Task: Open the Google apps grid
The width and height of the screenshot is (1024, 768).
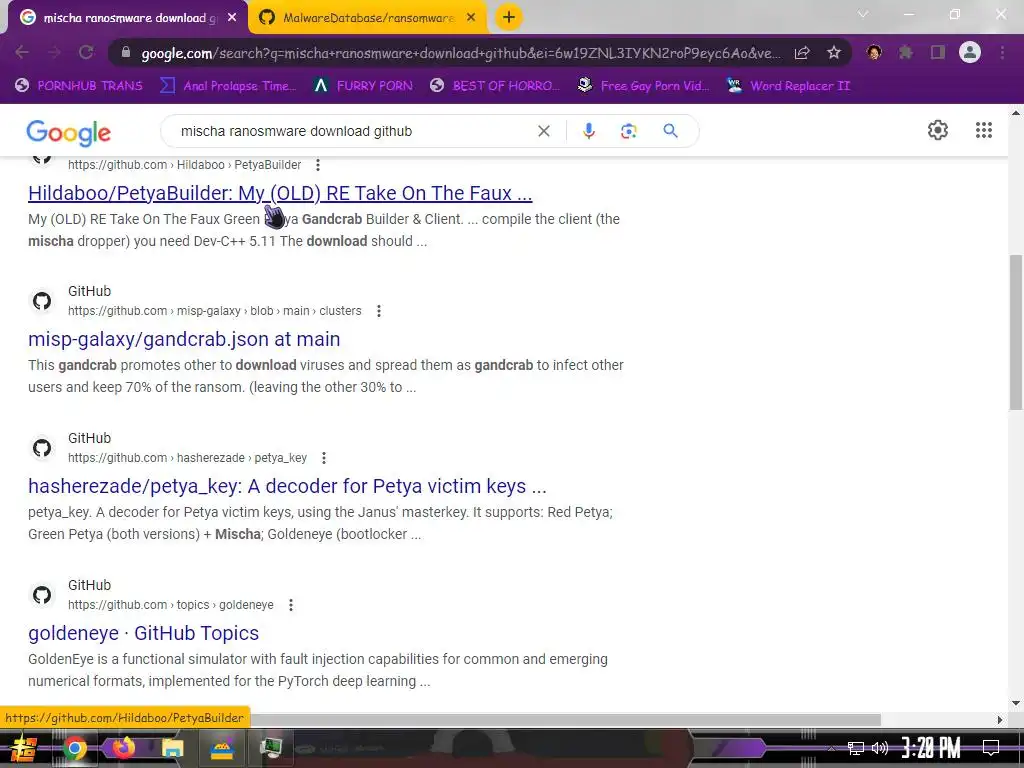Action: (984, 130)
